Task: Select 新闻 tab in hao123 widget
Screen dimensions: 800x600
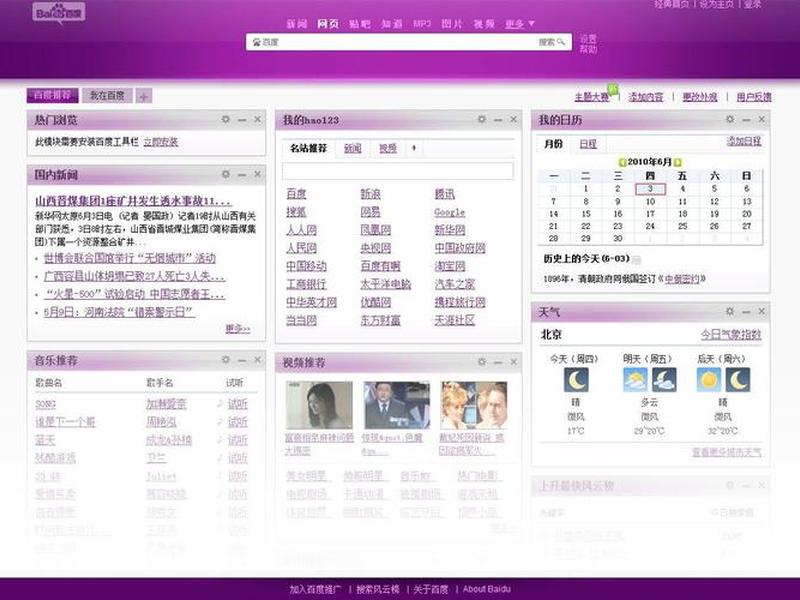Action: click(353, 148)
